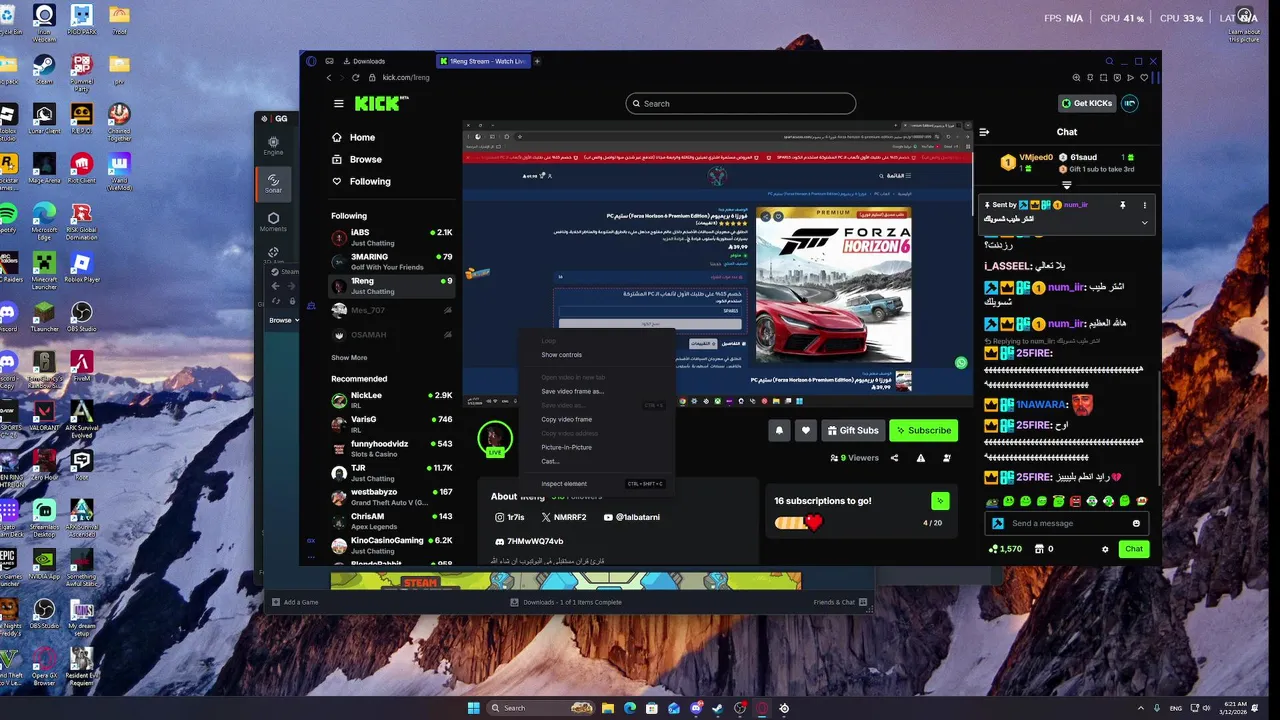Open 1r7is Instagram link
Viewport: 1280px width, 720px height.
[x=509, y=517]
